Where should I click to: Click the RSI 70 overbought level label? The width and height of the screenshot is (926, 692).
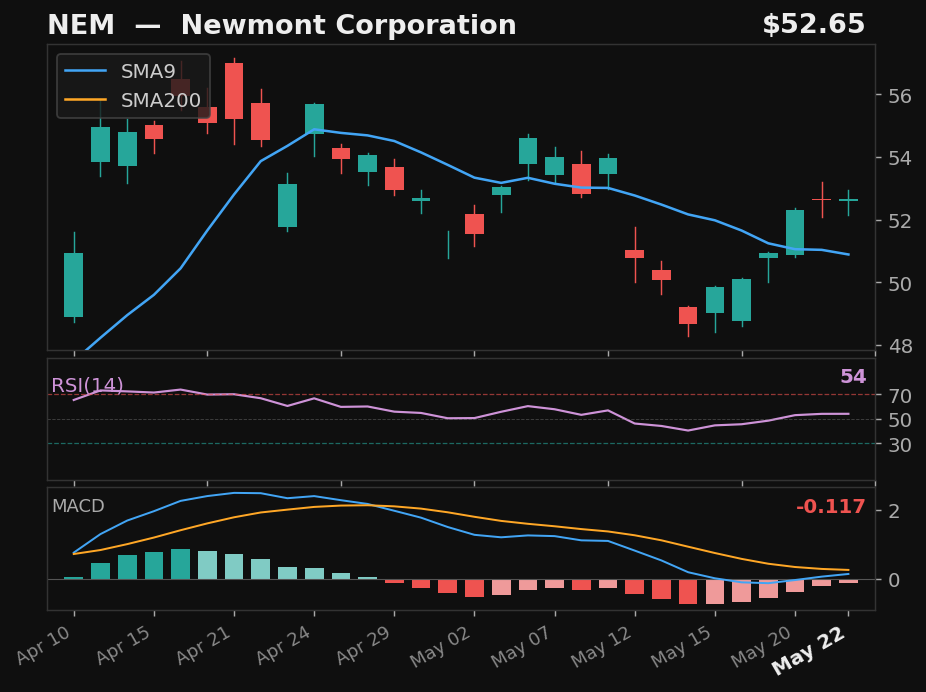click(899, 396)
